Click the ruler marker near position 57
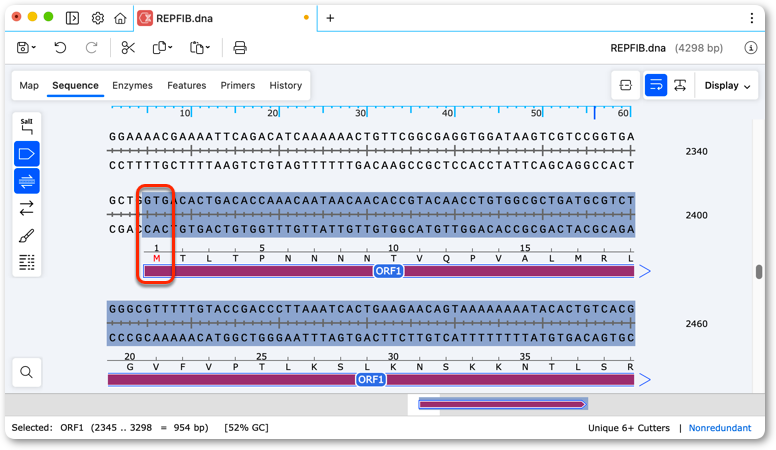776x450 pixels. point(595,112)
